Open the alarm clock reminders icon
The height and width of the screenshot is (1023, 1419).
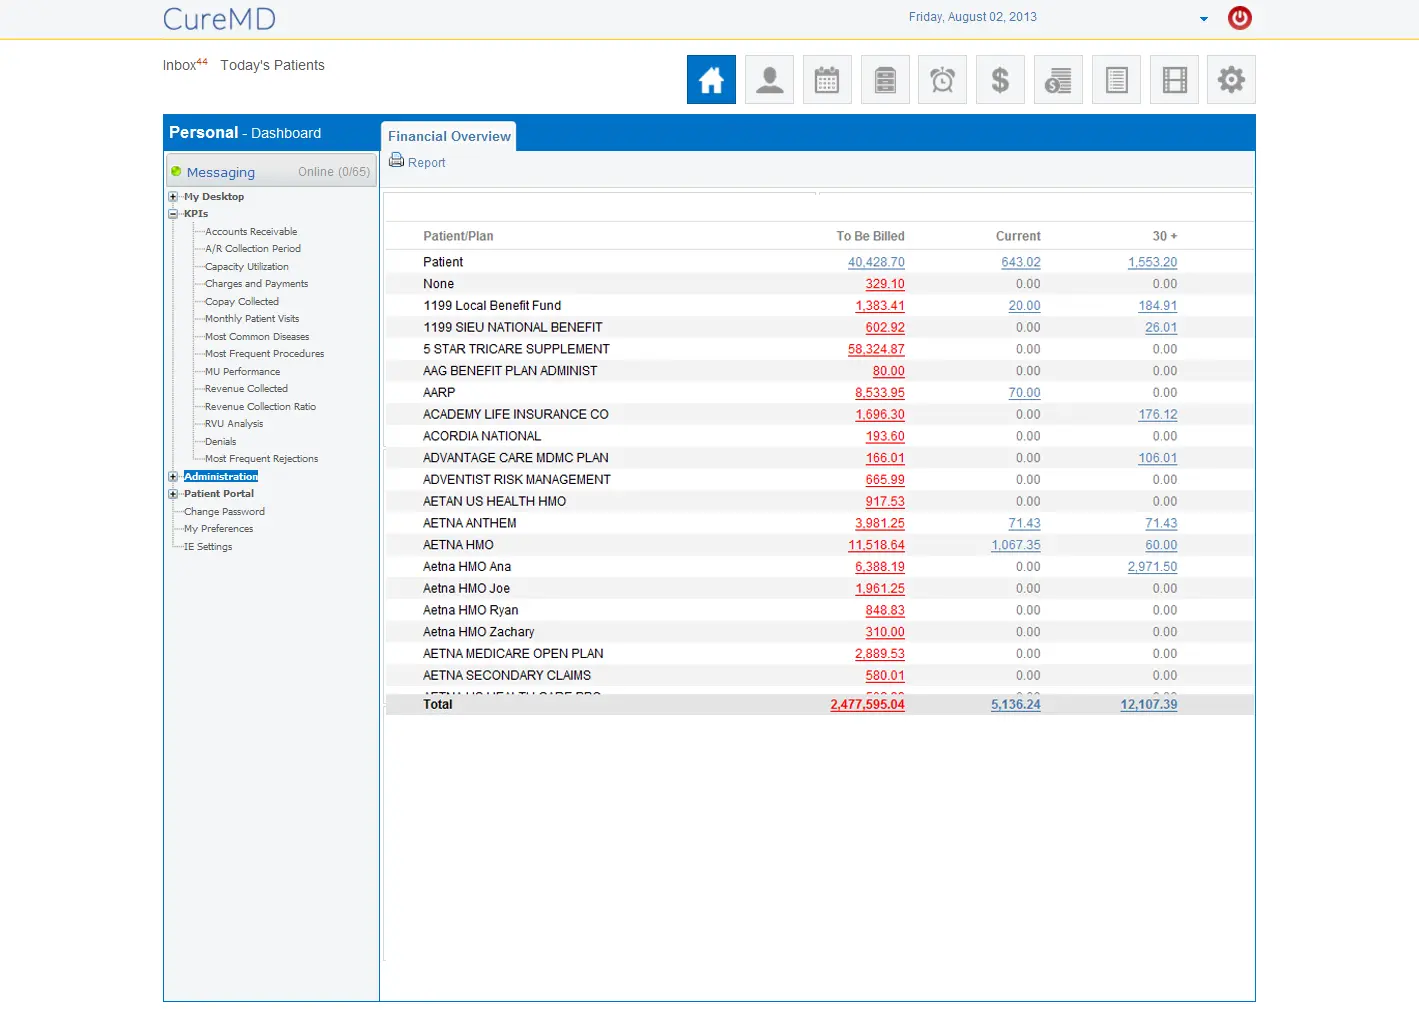[x=942, y=80]
